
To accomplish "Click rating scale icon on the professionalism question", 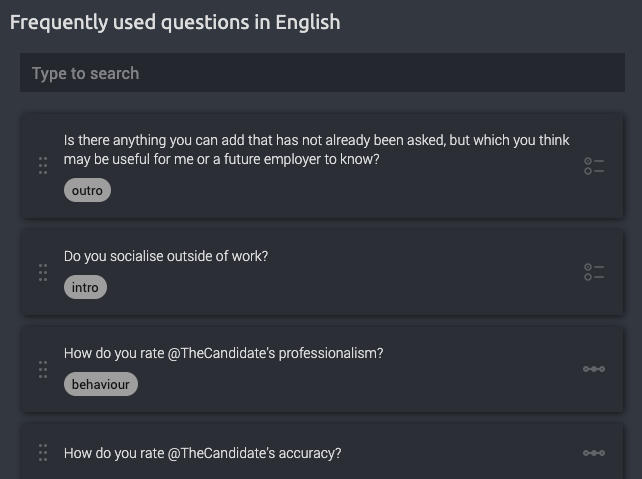I will click(x=594, y=369).
